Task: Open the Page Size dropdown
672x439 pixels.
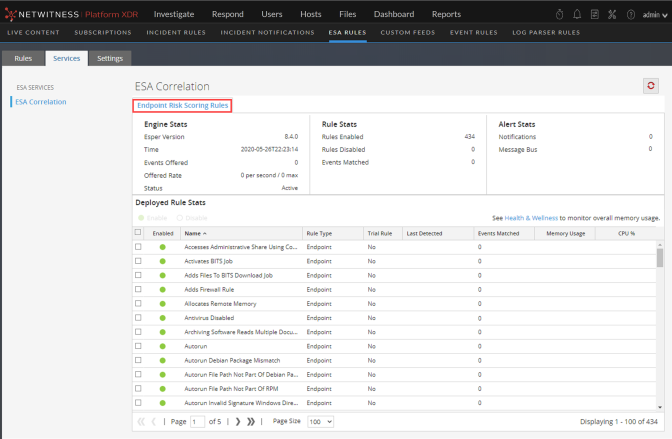Action: [x=321, y=422]
